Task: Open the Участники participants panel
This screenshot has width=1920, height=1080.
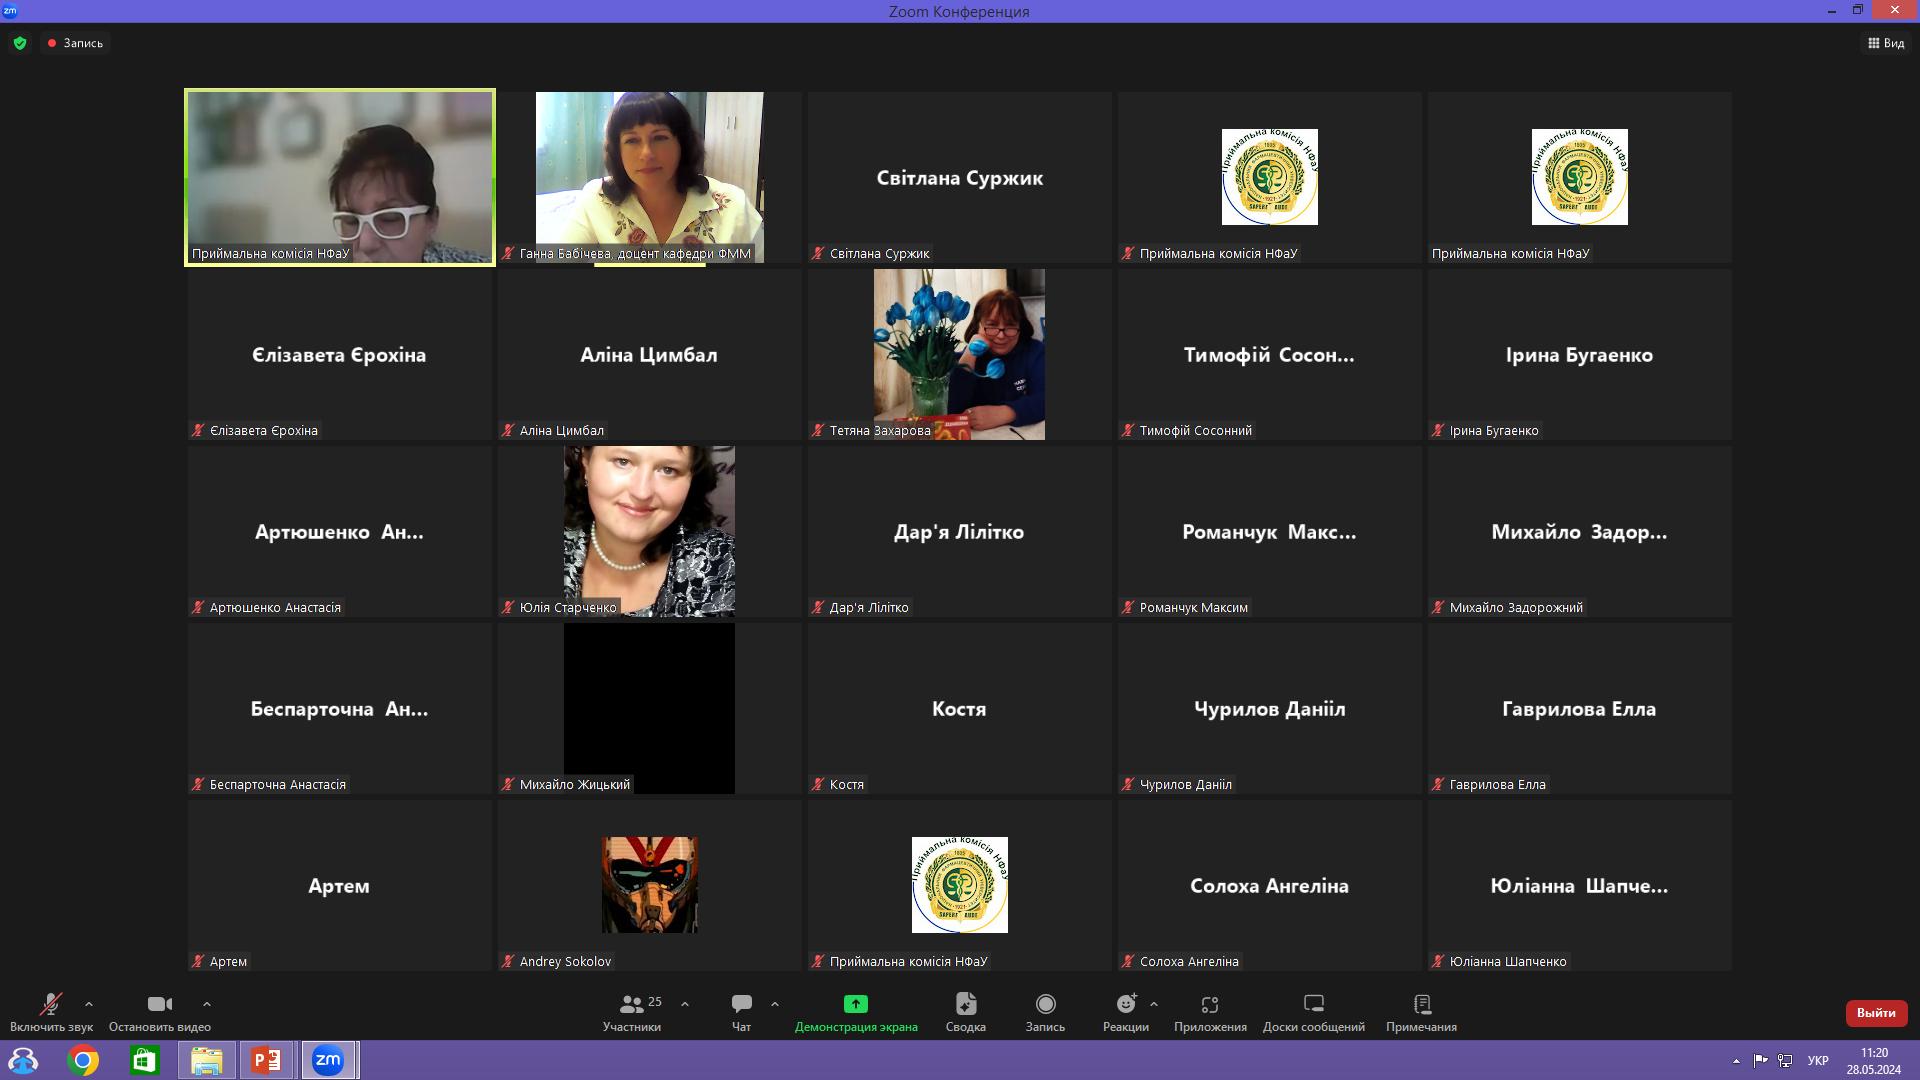Action: point(632,1012)
